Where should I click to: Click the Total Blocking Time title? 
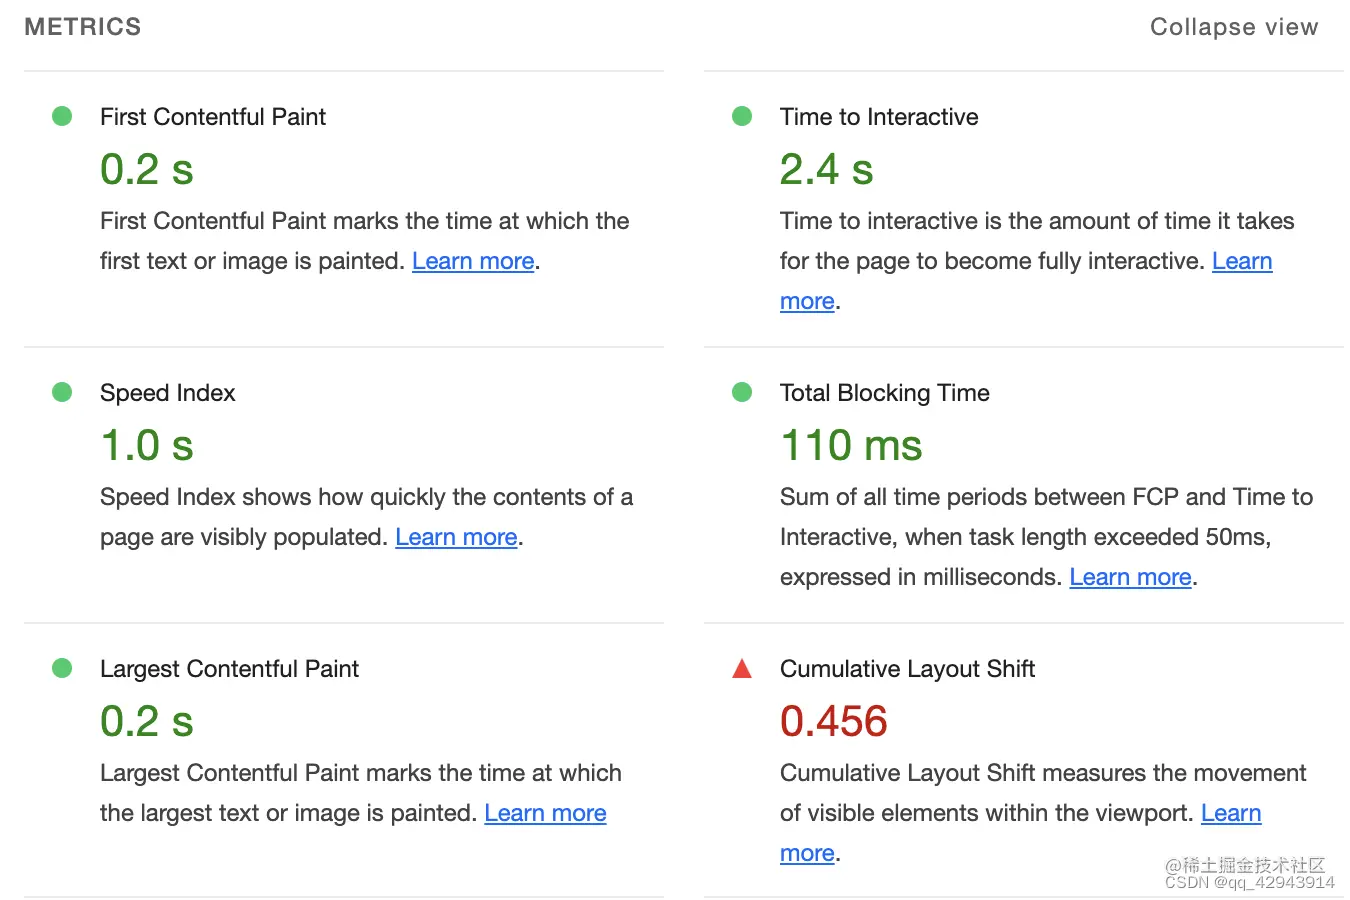point(885,393)
